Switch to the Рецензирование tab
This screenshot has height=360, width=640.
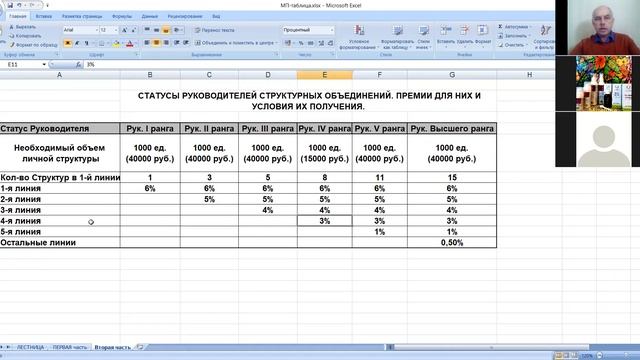(184, 16)
